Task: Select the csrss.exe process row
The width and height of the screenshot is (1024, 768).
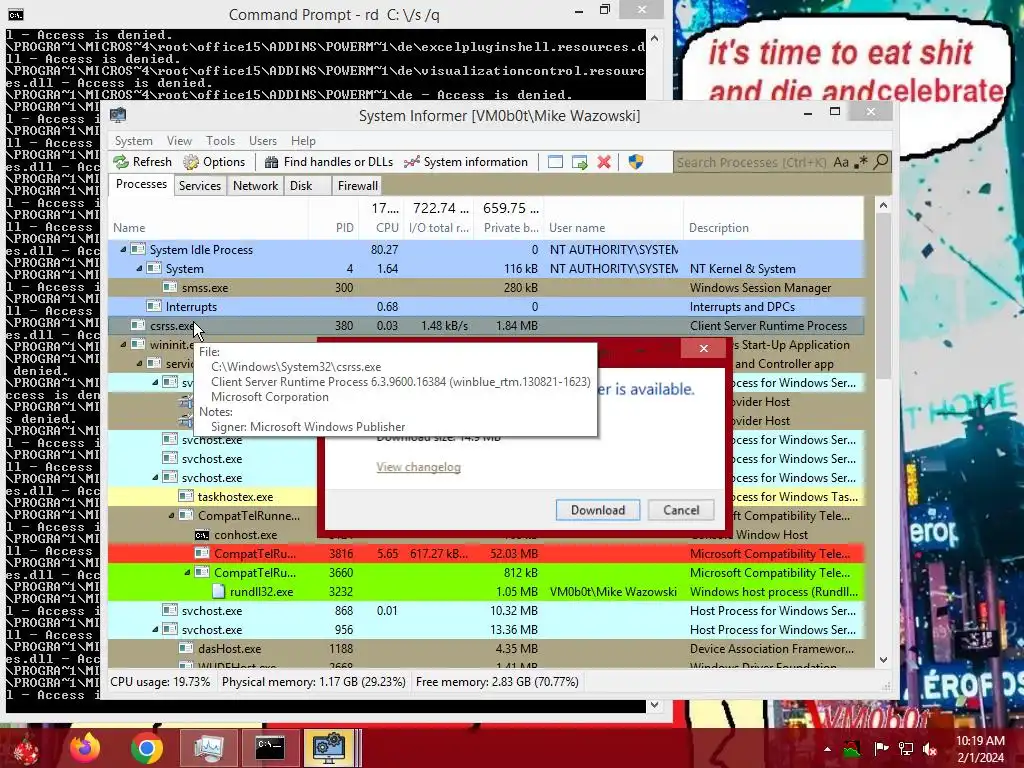Action: point(487,325)
